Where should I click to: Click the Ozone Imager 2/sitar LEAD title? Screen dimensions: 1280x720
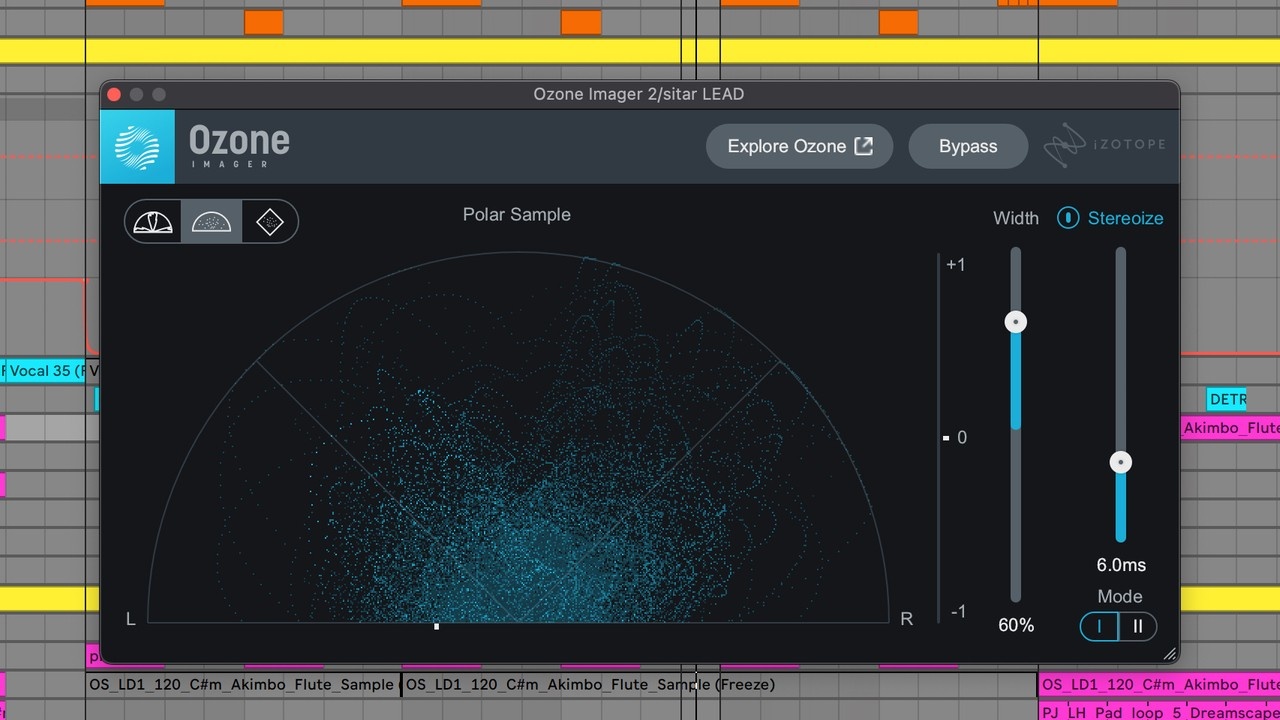click(639, 94)
